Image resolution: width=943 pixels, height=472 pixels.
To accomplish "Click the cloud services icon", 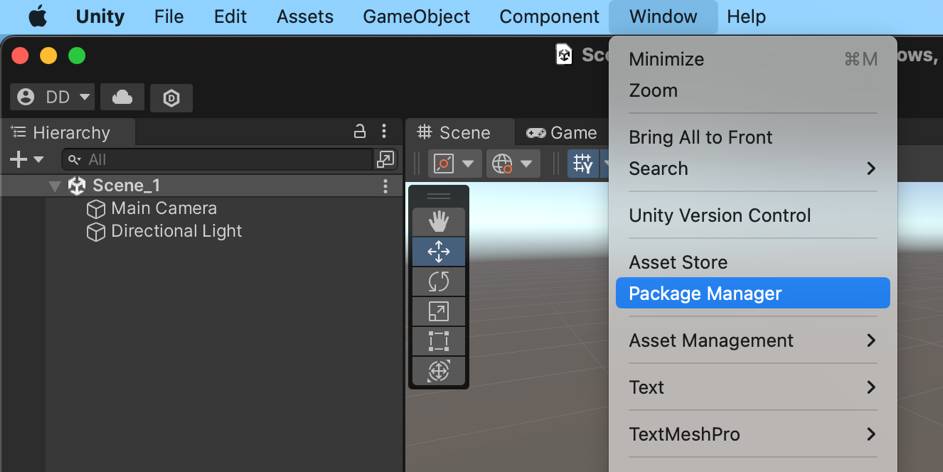I will [122, 97].
